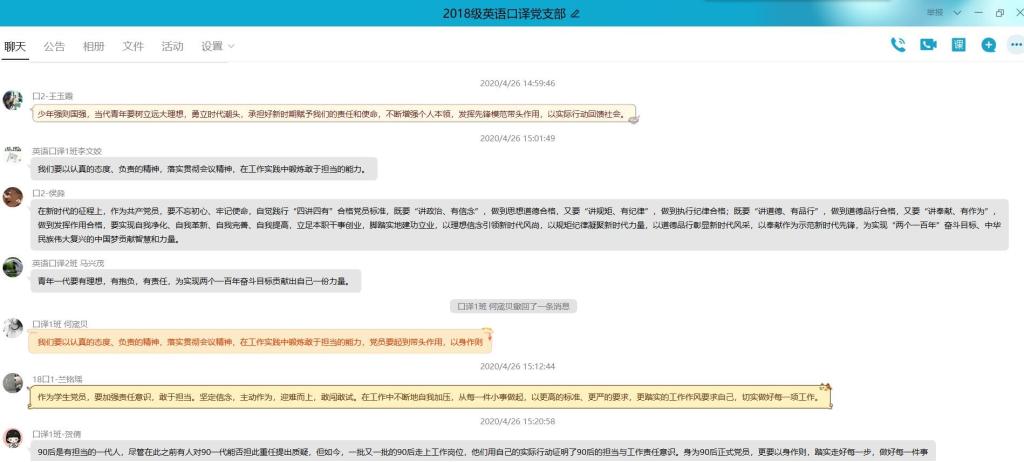1024x462 pixels.
Task: Click the invite members plus icon
Action: [988, 45]
